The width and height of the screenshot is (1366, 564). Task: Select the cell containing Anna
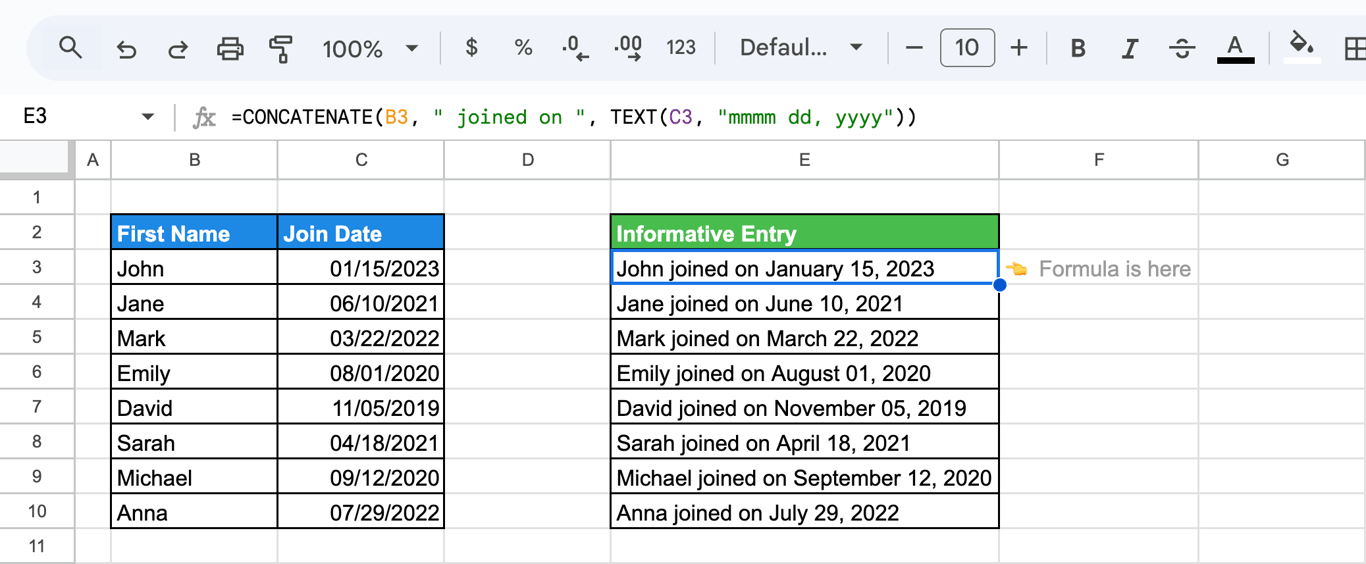(194, 512)
